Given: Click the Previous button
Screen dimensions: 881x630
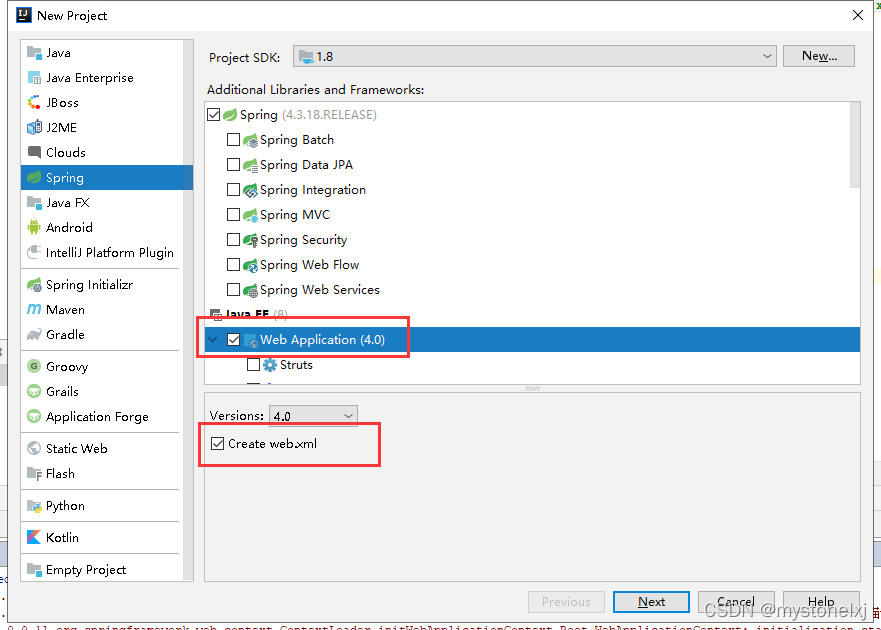Looking at the screenshot, I should (566, 602).
